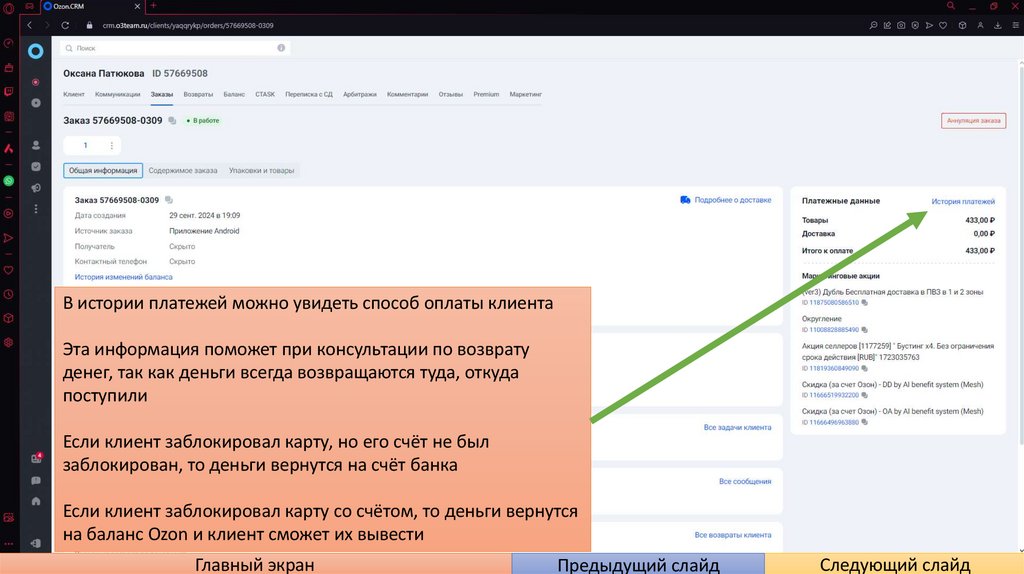Copy order number next to header Заказ 57669508-0309

click(x=172, y=121)
